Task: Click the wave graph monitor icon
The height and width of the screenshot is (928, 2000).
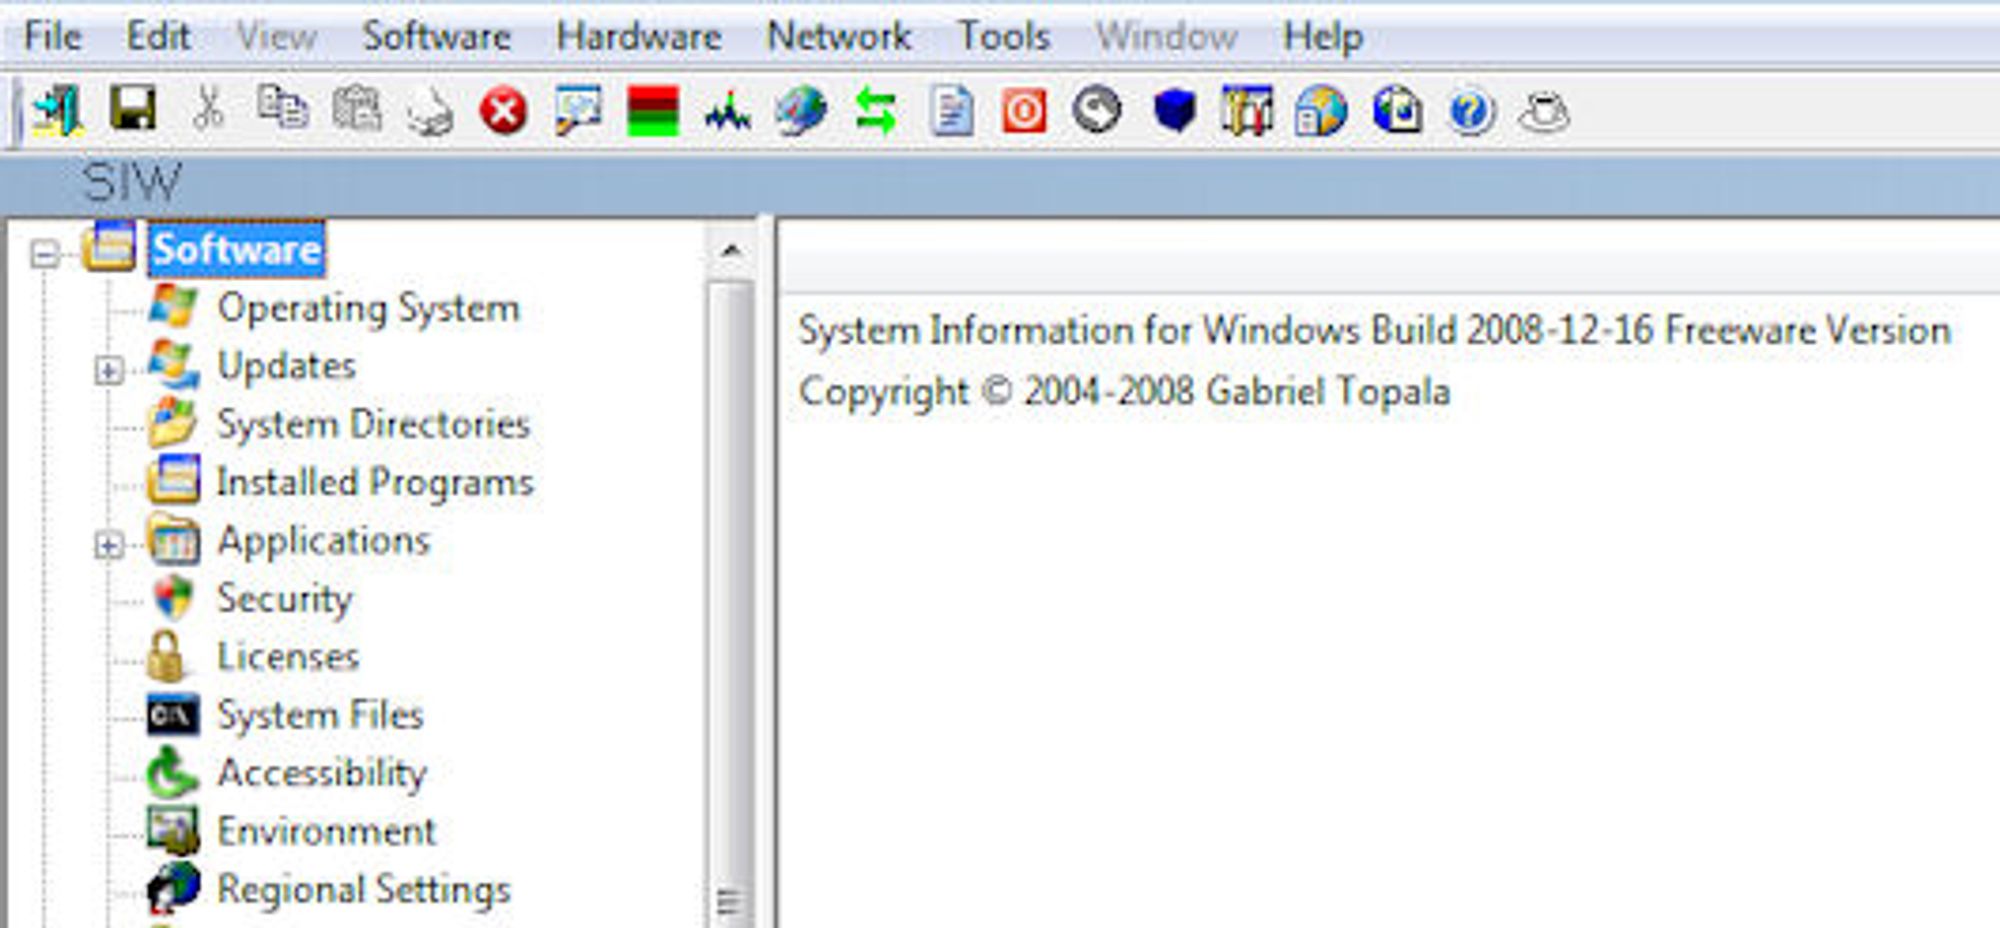Action: point(727,112)
